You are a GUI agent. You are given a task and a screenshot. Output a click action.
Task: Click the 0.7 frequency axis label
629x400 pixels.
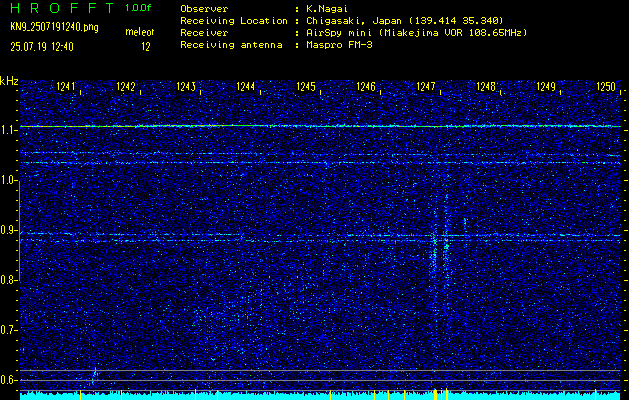[7, 330]
